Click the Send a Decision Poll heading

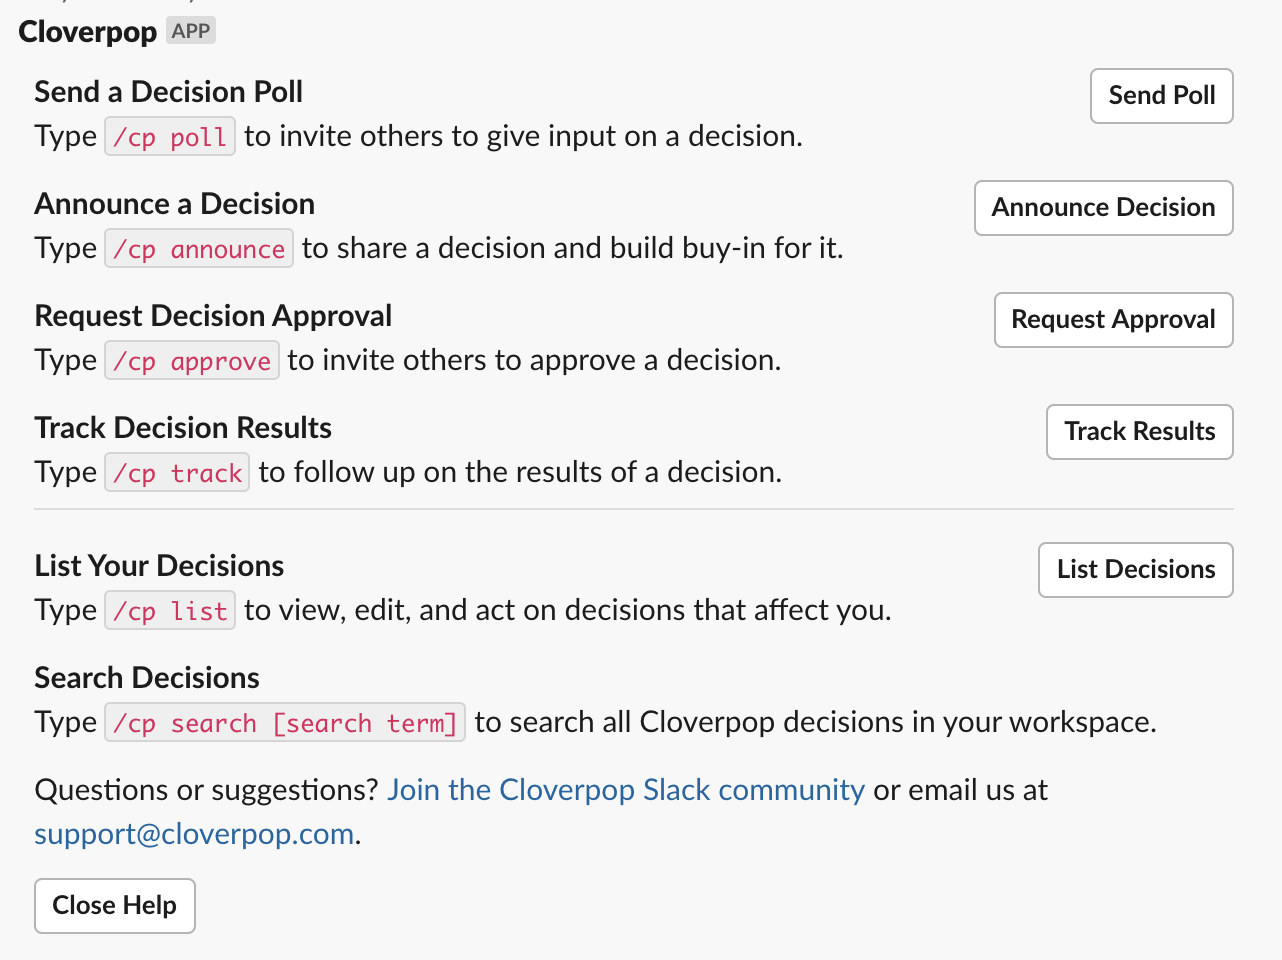click(169, 92)
